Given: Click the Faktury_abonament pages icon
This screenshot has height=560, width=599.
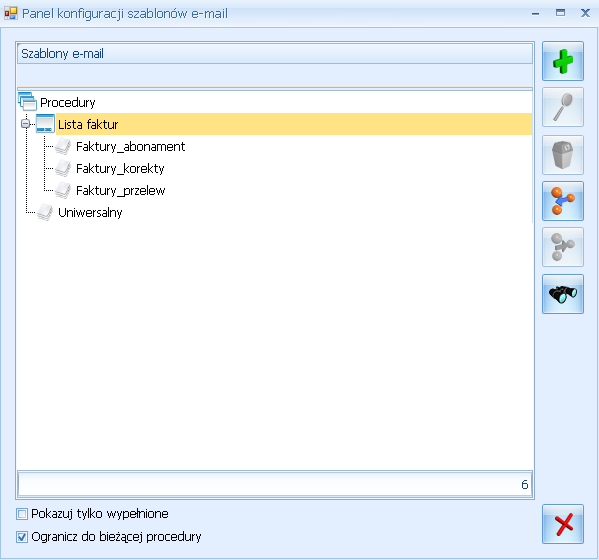Looking at the screenshot, I should pyautogui.click(x=63, y=146).
